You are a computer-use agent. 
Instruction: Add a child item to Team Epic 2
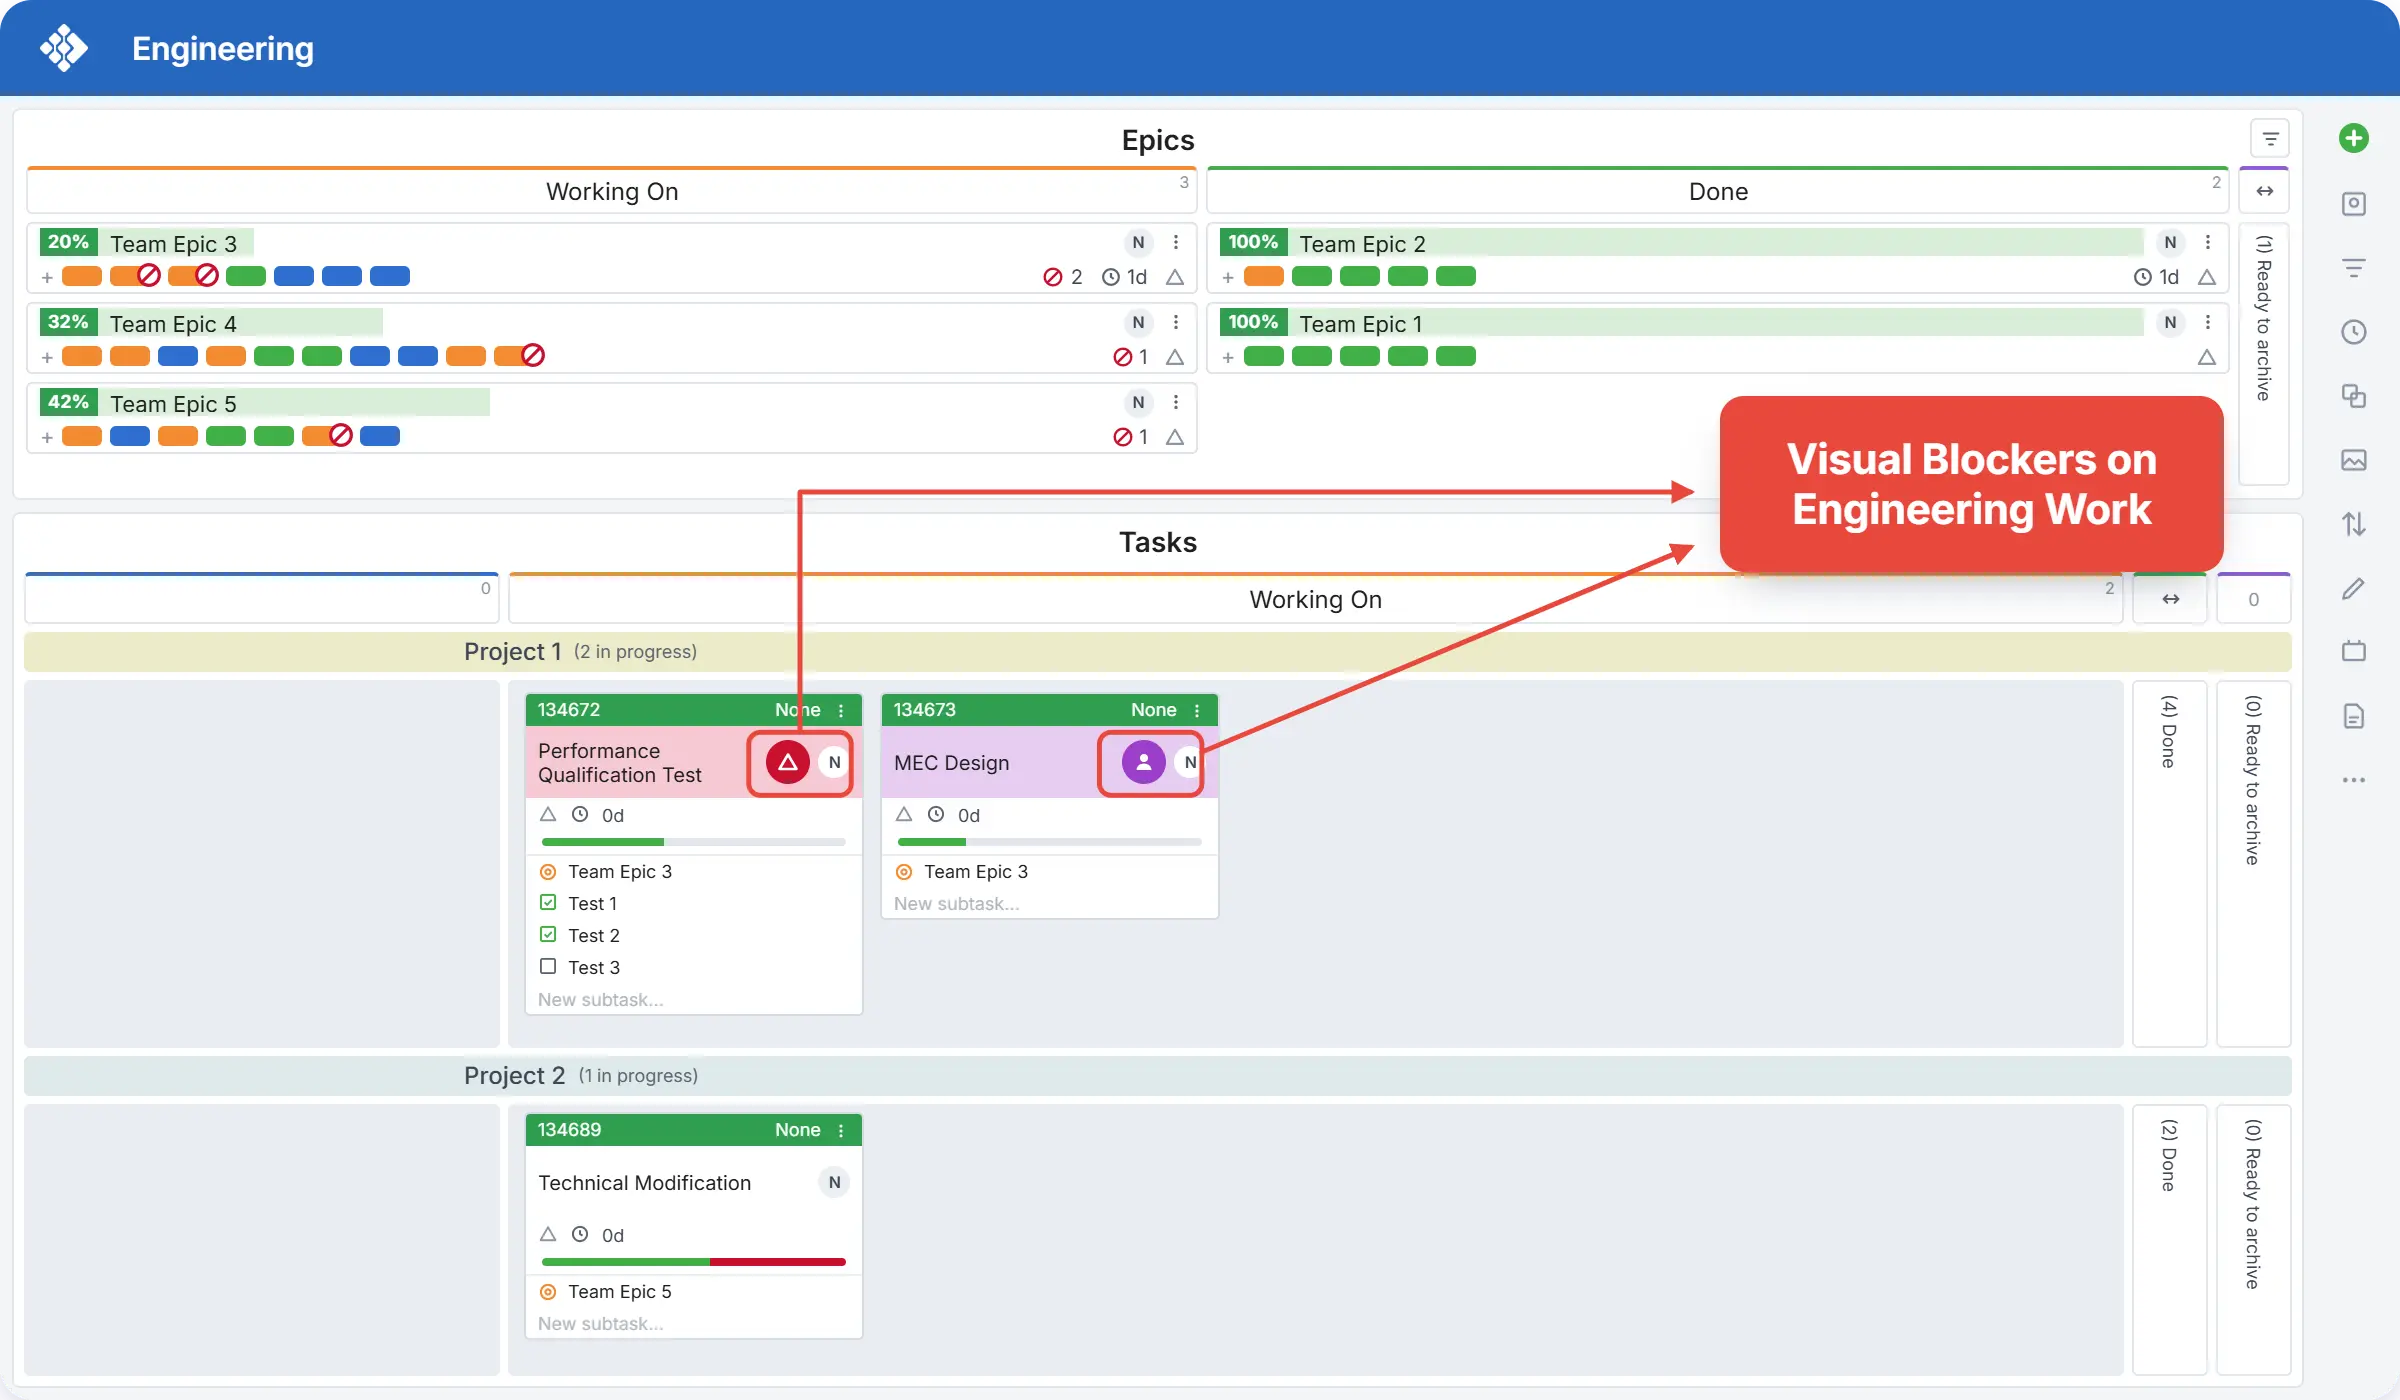click(x=1228, y=277)
